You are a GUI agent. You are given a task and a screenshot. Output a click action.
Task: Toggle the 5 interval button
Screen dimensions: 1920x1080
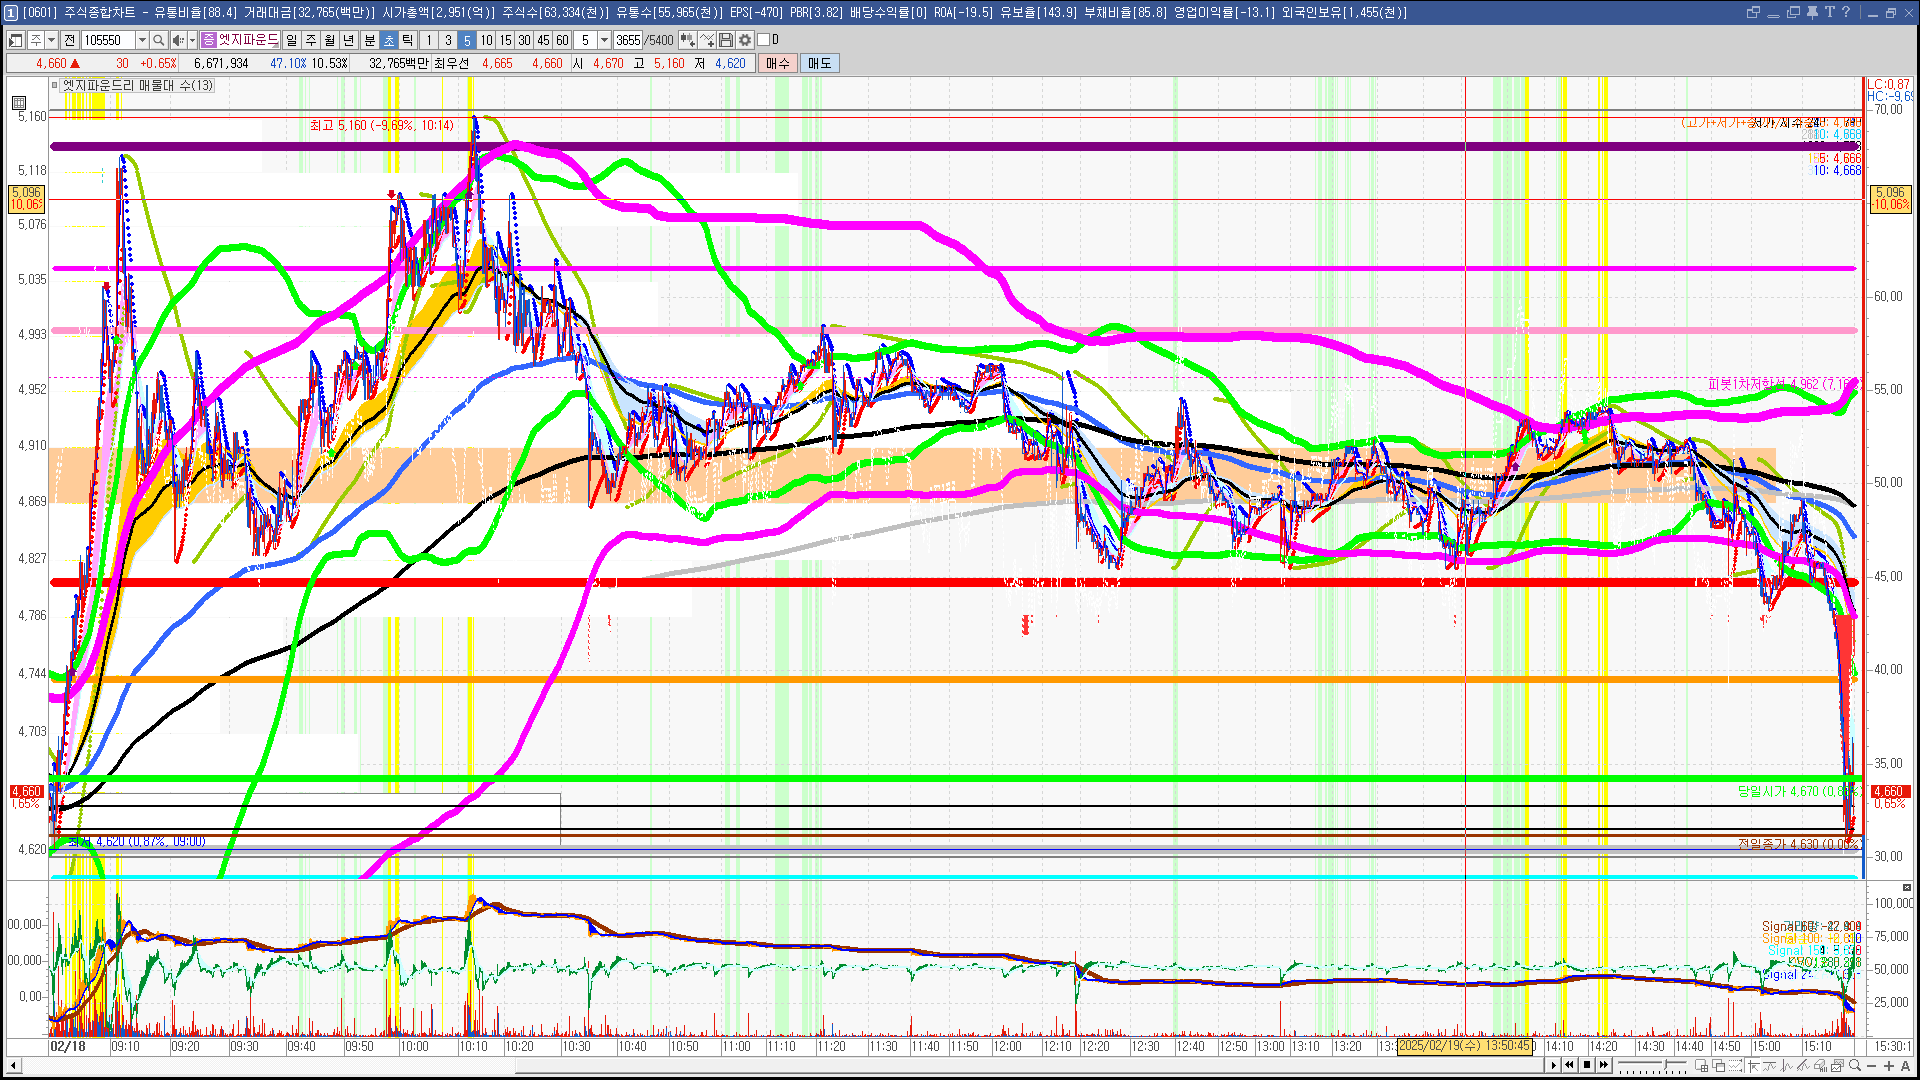[x=466, y=40]
